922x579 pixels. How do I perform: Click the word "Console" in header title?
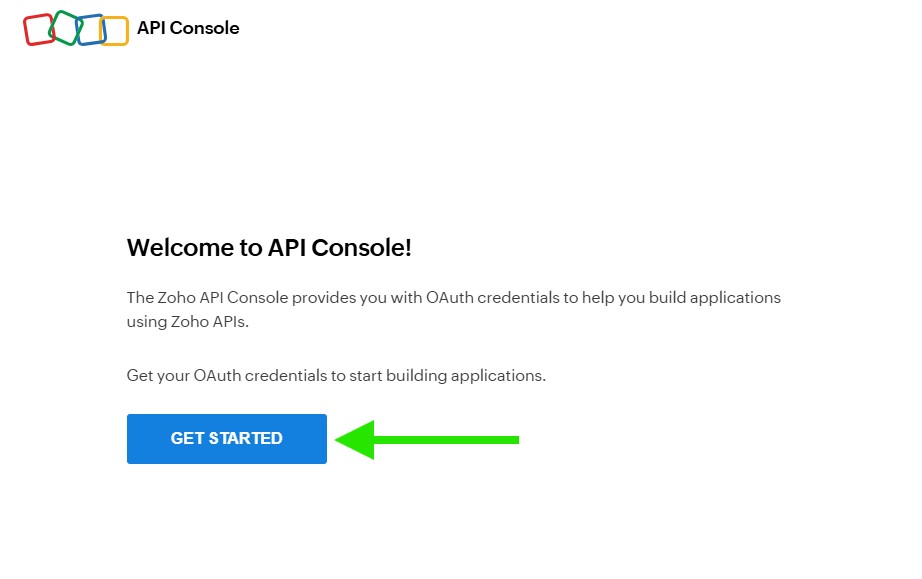(204, 28)
